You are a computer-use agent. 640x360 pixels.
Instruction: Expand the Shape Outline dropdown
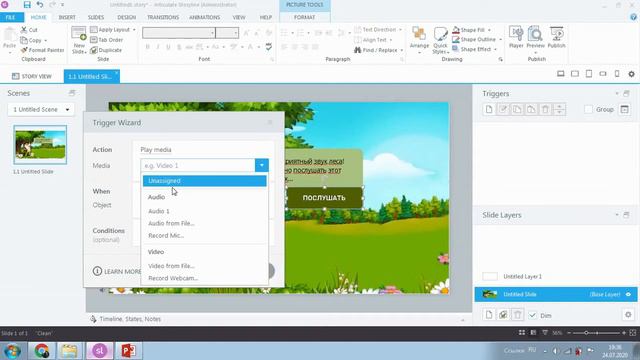[500, 40]
